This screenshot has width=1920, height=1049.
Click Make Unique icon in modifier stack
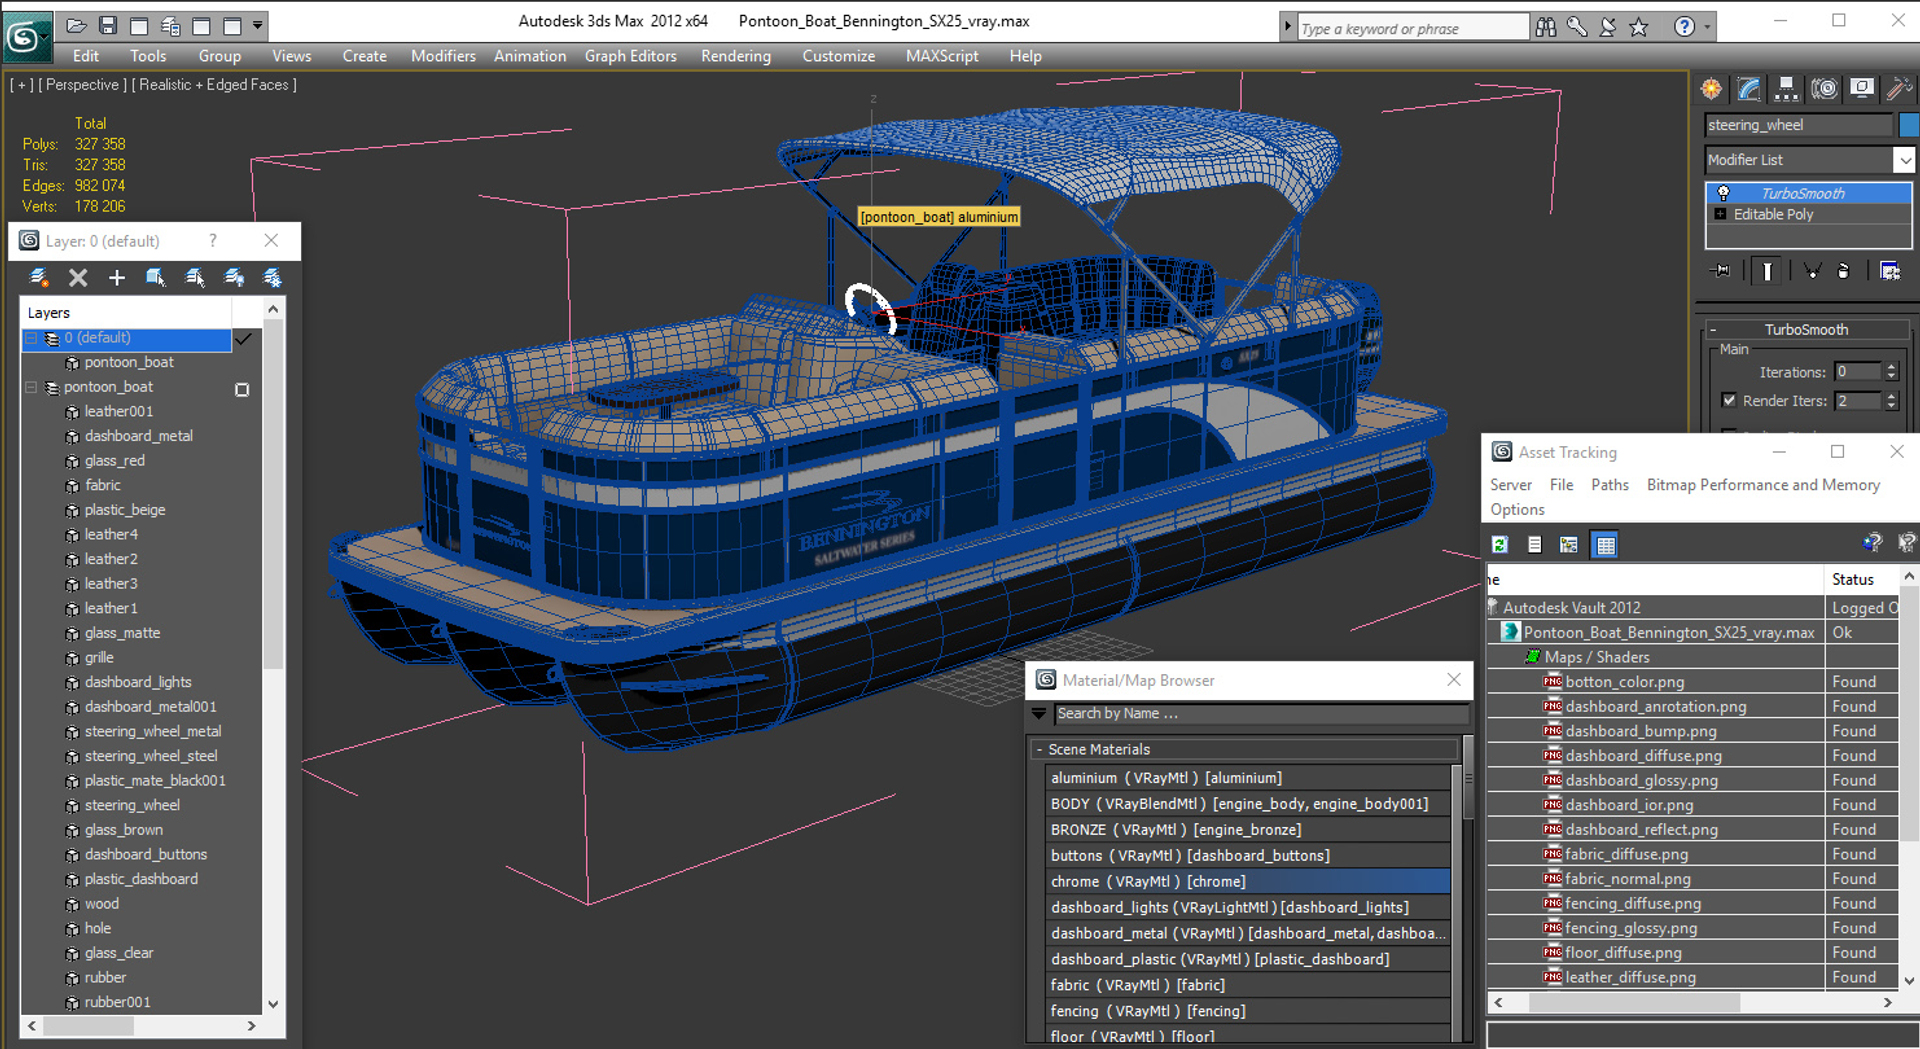[x=1811, y=271]
